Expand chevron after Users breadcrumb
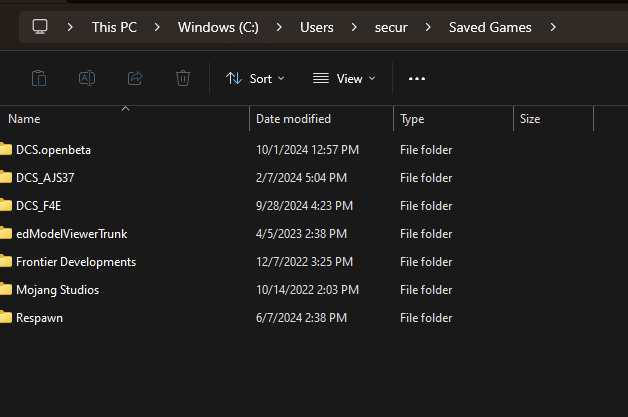Viewport: 628px width, 417px height. point(354,27)
